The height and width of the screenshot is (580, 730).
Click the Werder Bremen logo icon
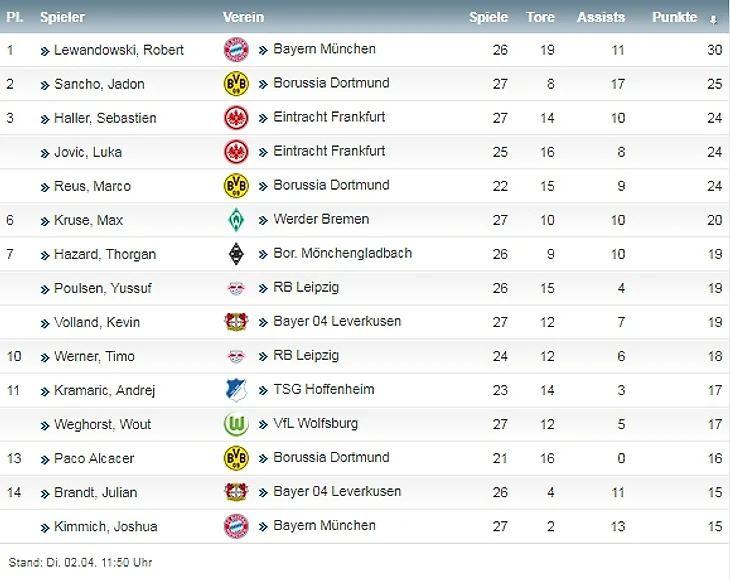236,220
